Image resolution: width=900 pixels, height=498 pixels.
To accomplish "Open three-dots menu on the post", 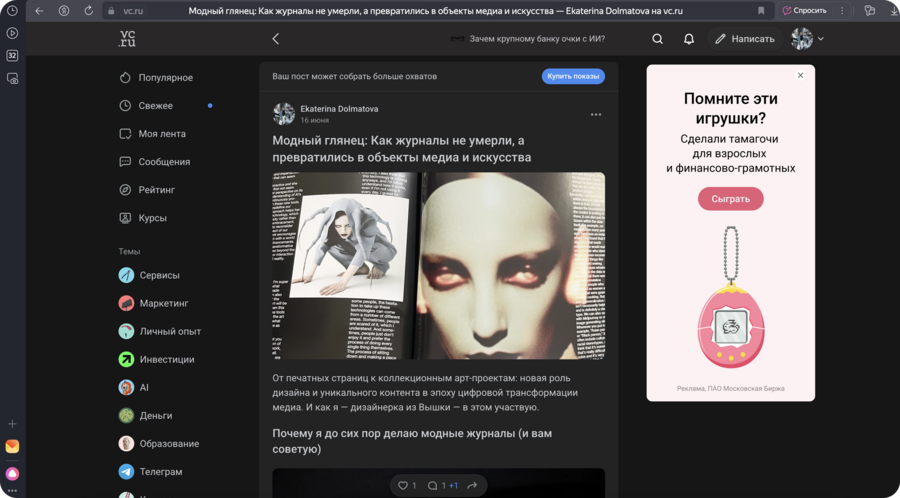I will coord(596,115).
